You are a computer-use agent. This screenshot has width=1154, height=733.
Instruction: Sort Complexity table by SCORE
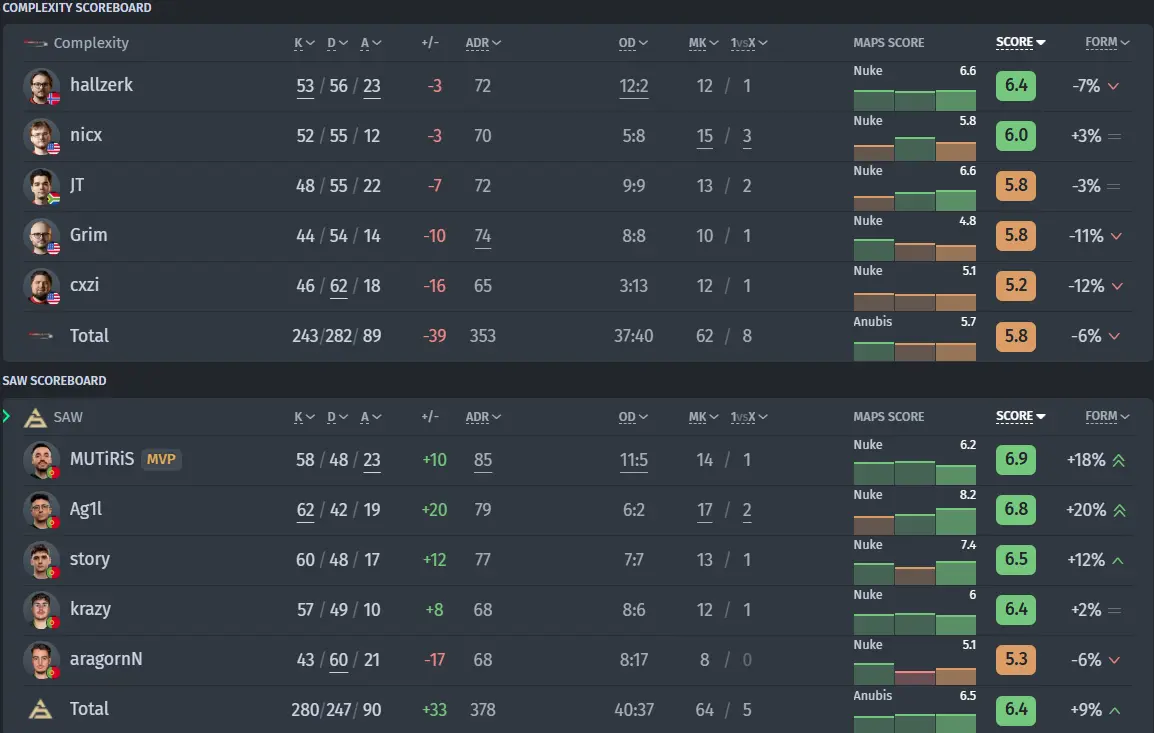(x=1020, y=42)
